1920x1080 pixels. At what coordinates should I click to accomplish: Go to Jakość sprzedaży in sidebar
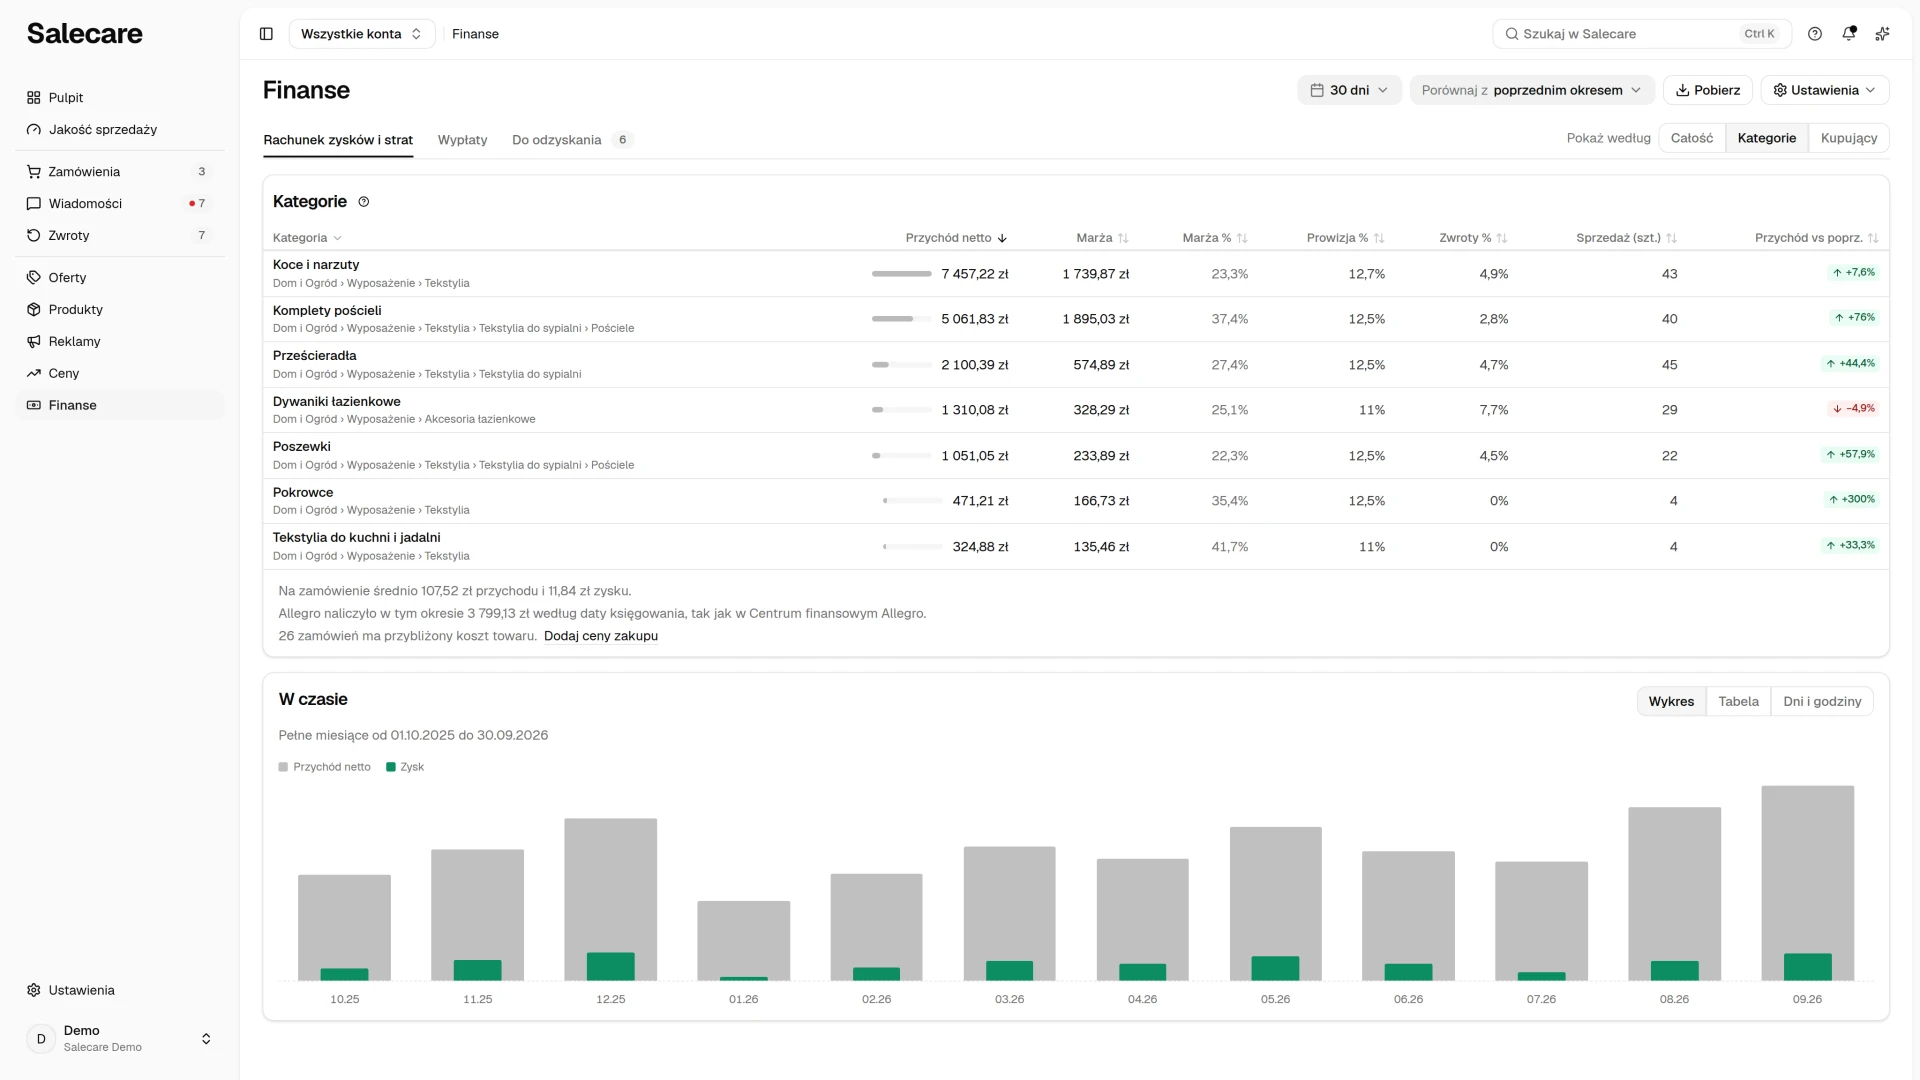click(x=120, y=130)
